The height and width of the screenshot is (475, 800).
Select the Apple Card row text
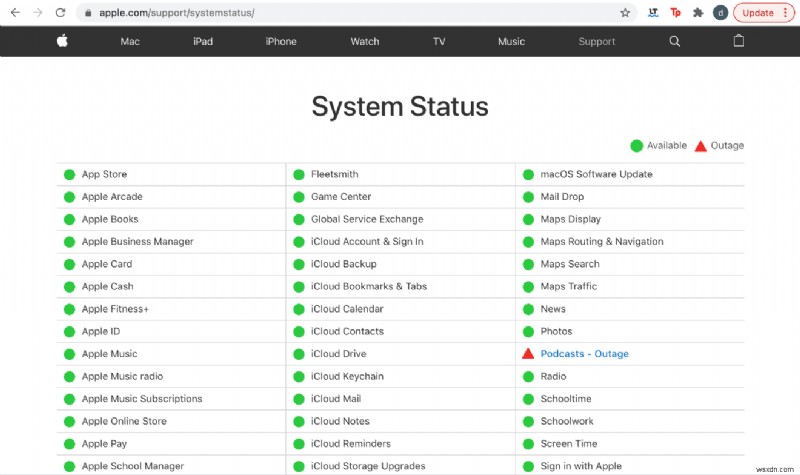click(x=107, y=264)
